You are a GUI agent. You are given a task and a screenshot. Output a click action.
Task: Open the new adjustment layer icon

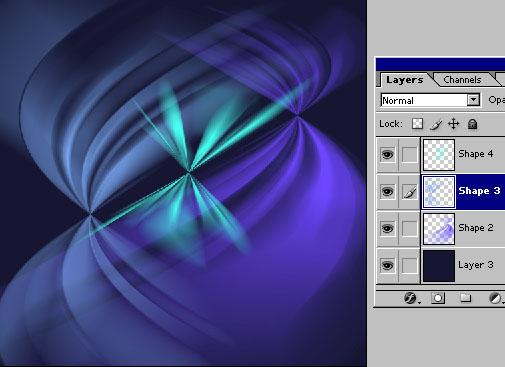pyautogui.click(x=495, y=298)
